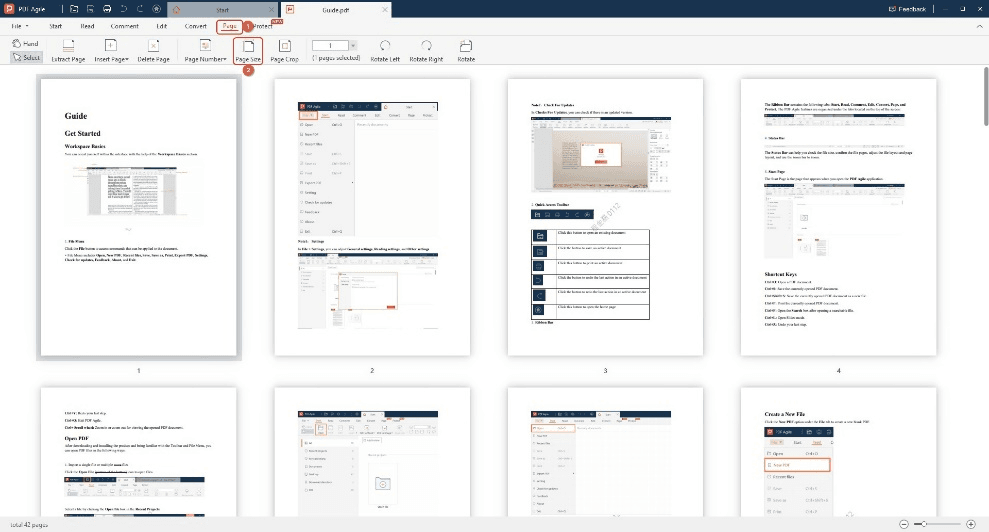Select page 1 thumbnail titled Guide
This screenshot has width=989, height=532.
point(139,217)
